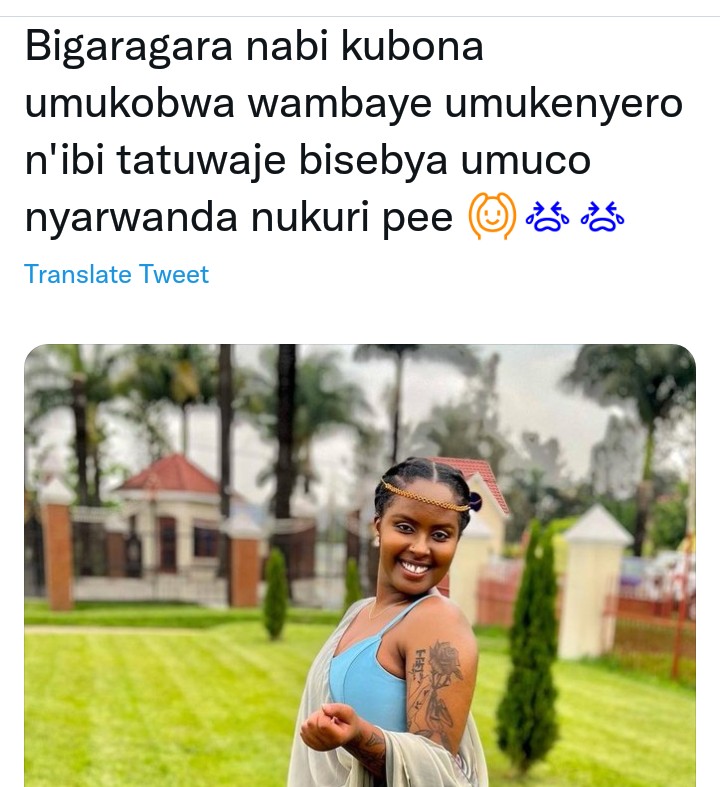720x787 pixels.
Task: Click the word "nyarwanda" in tweet text
Action: pos(131,218)
